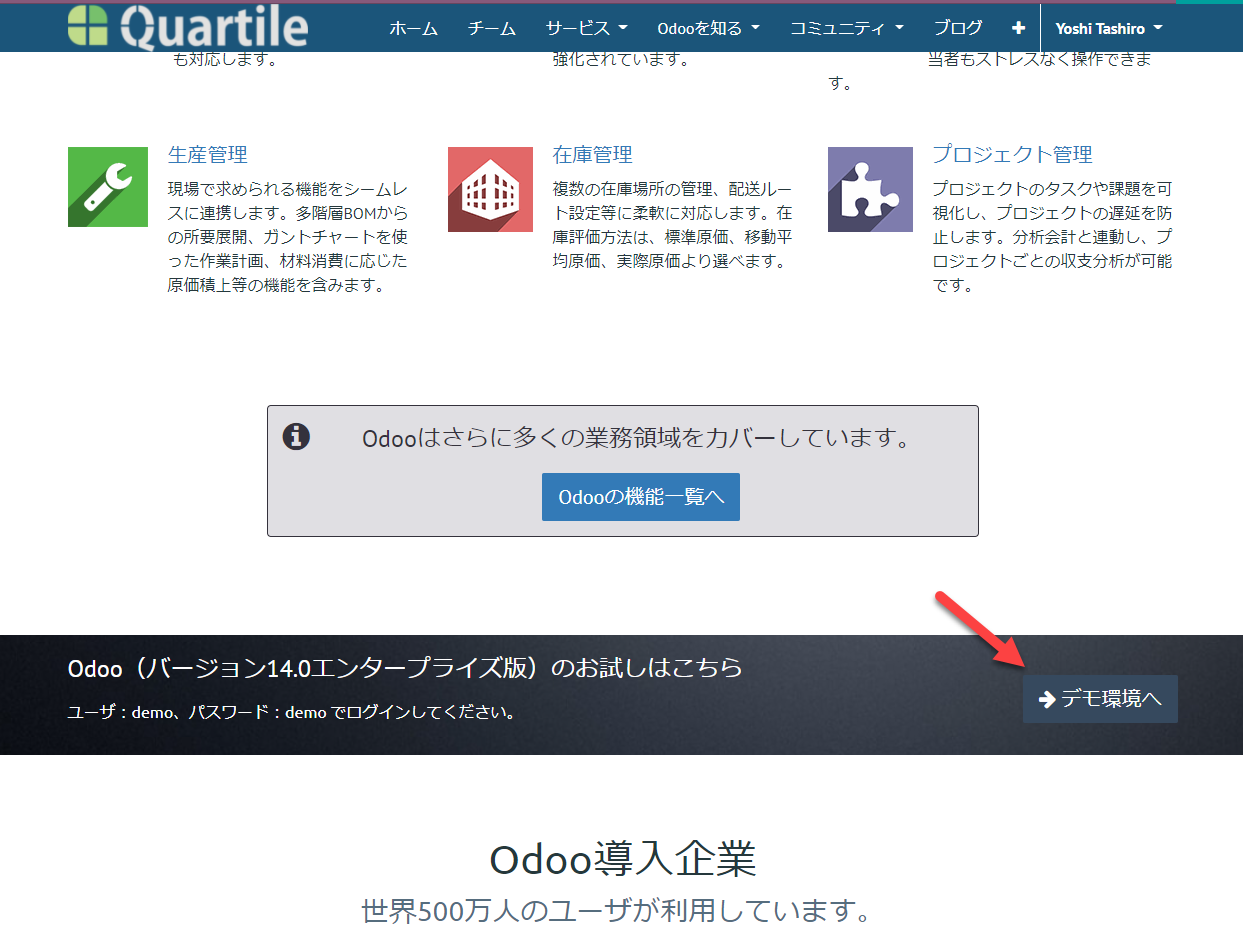Click the demo login instructions text
This screenshot has width=1243, height=927.
point(292,713)
